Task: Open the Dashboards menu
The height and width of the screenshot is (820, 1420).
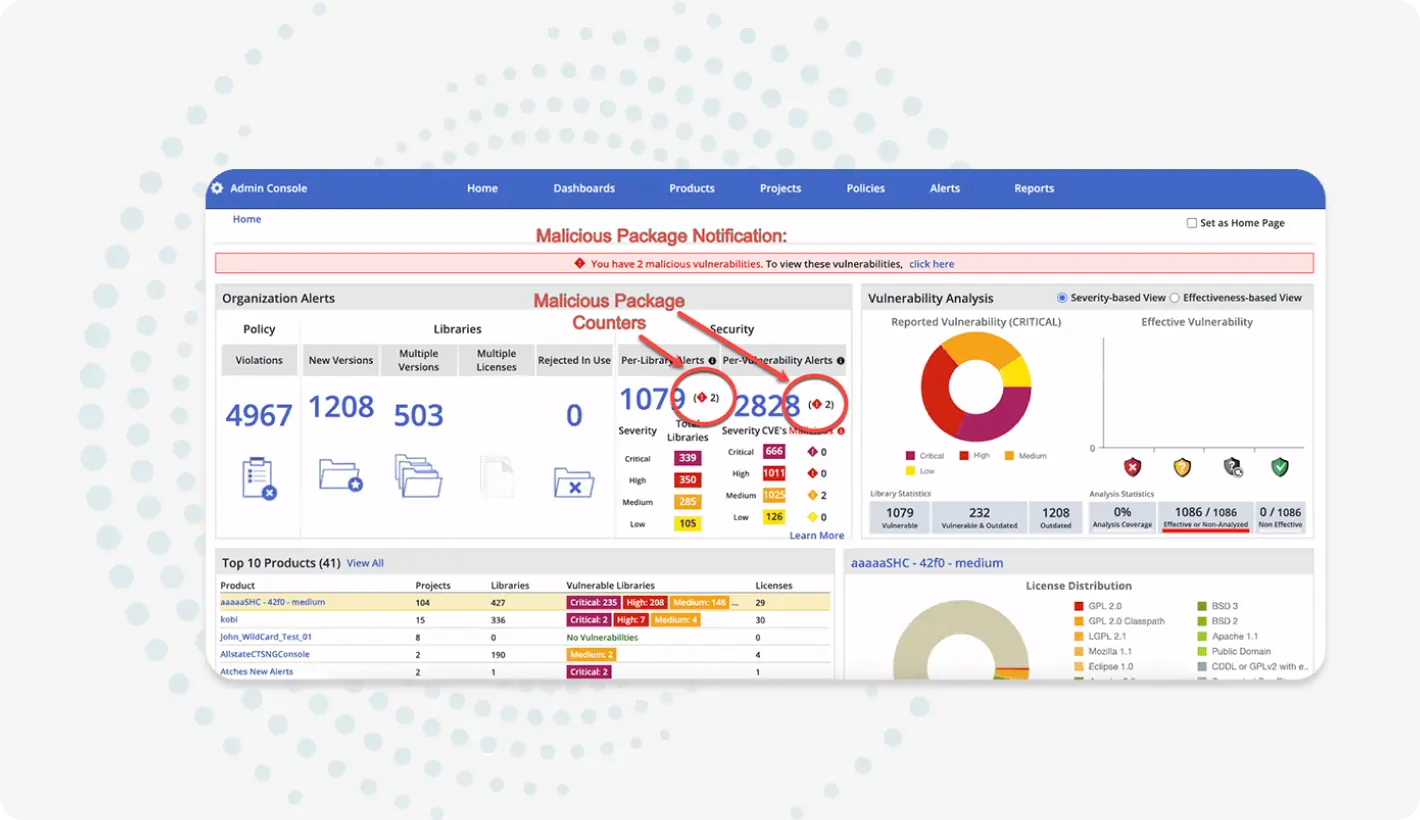Action: (x=584, y=188)
